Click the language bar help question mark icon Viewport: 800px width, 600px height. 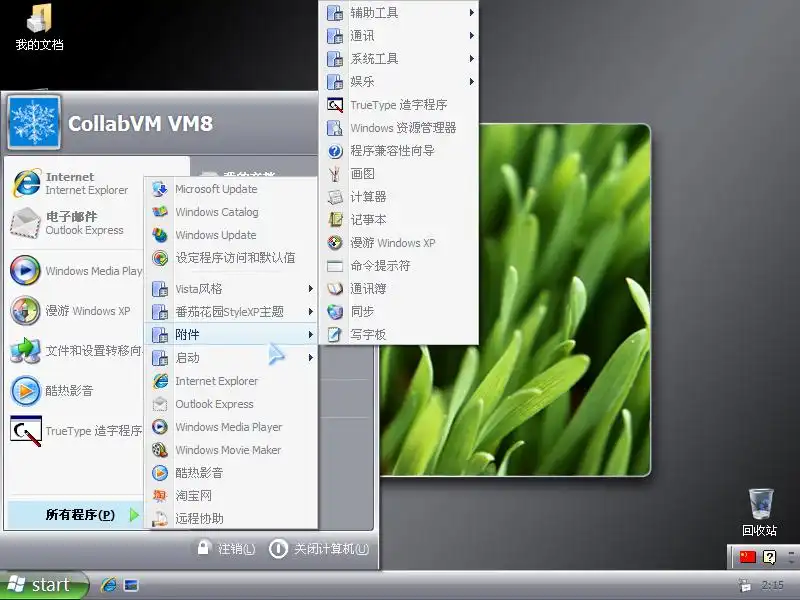tap(769, 557)
